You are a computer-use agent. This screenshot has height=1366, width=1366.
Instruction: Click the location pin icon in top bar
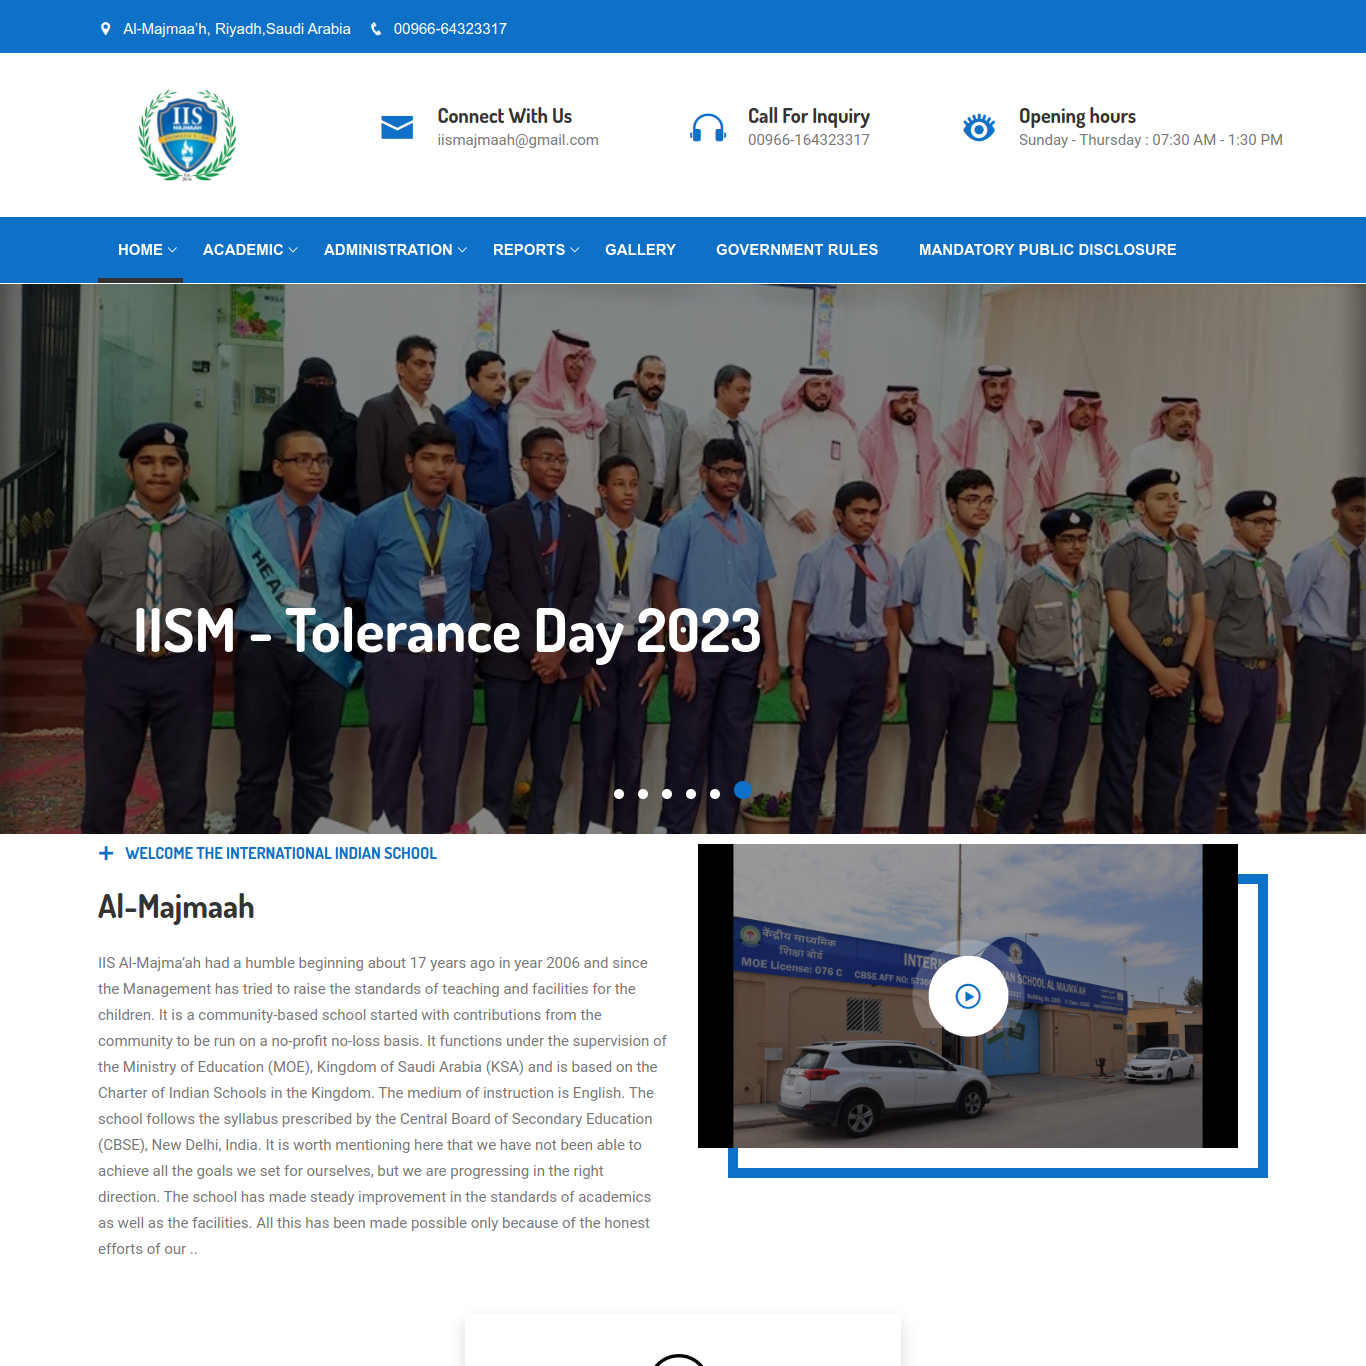(x=106, y=29)
